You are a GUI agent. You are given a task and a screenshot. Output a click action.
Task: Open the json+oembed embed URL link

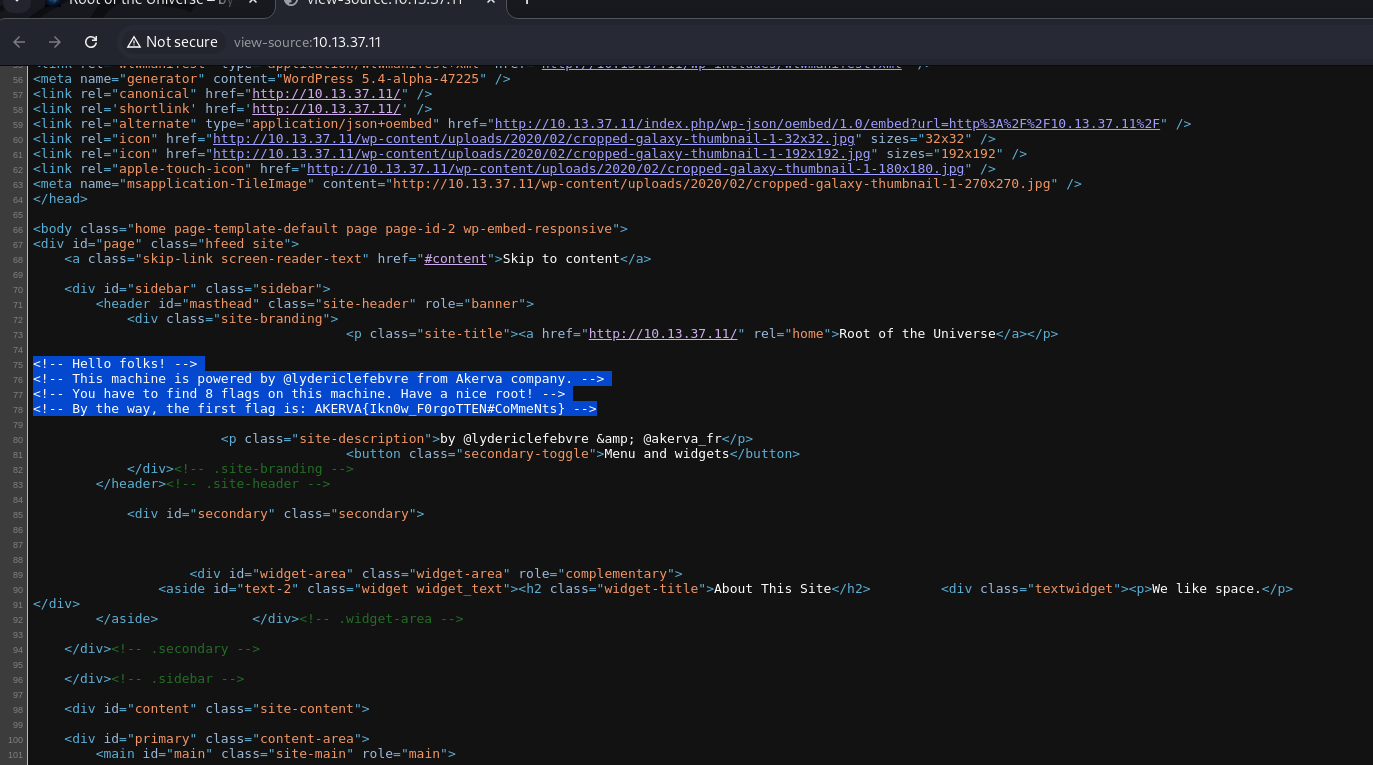827,124
